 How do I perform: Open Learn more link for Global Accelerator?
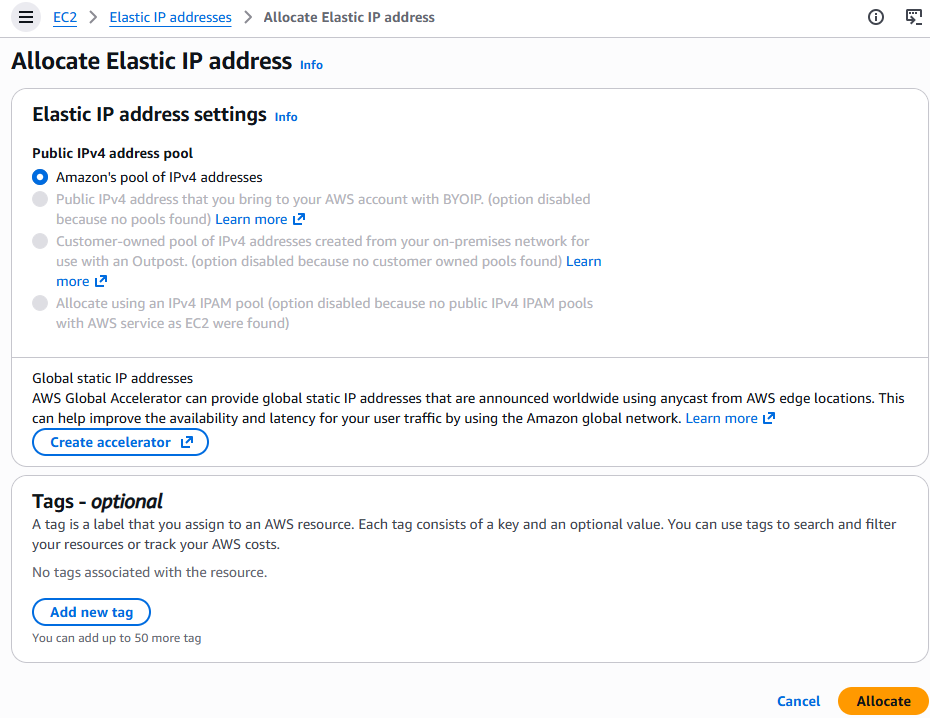coord(721,418)
